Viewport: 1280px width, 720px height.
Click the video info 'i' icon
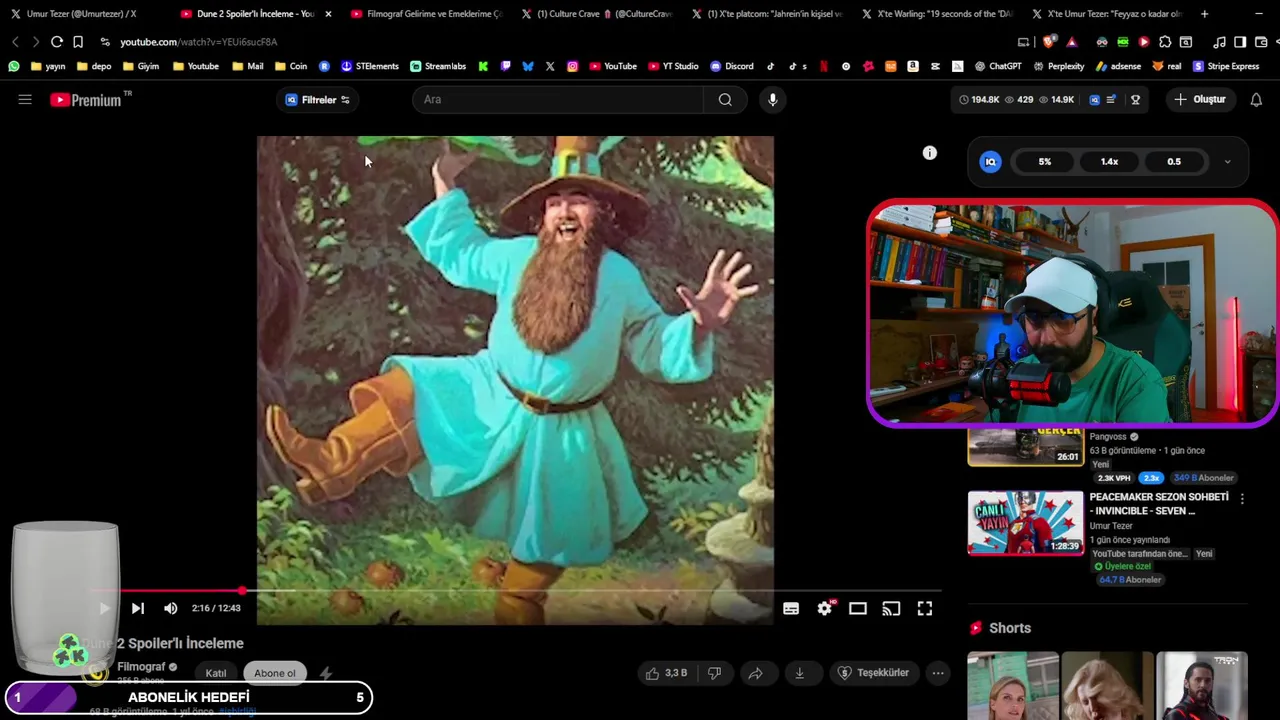click(x=930, y=153)
